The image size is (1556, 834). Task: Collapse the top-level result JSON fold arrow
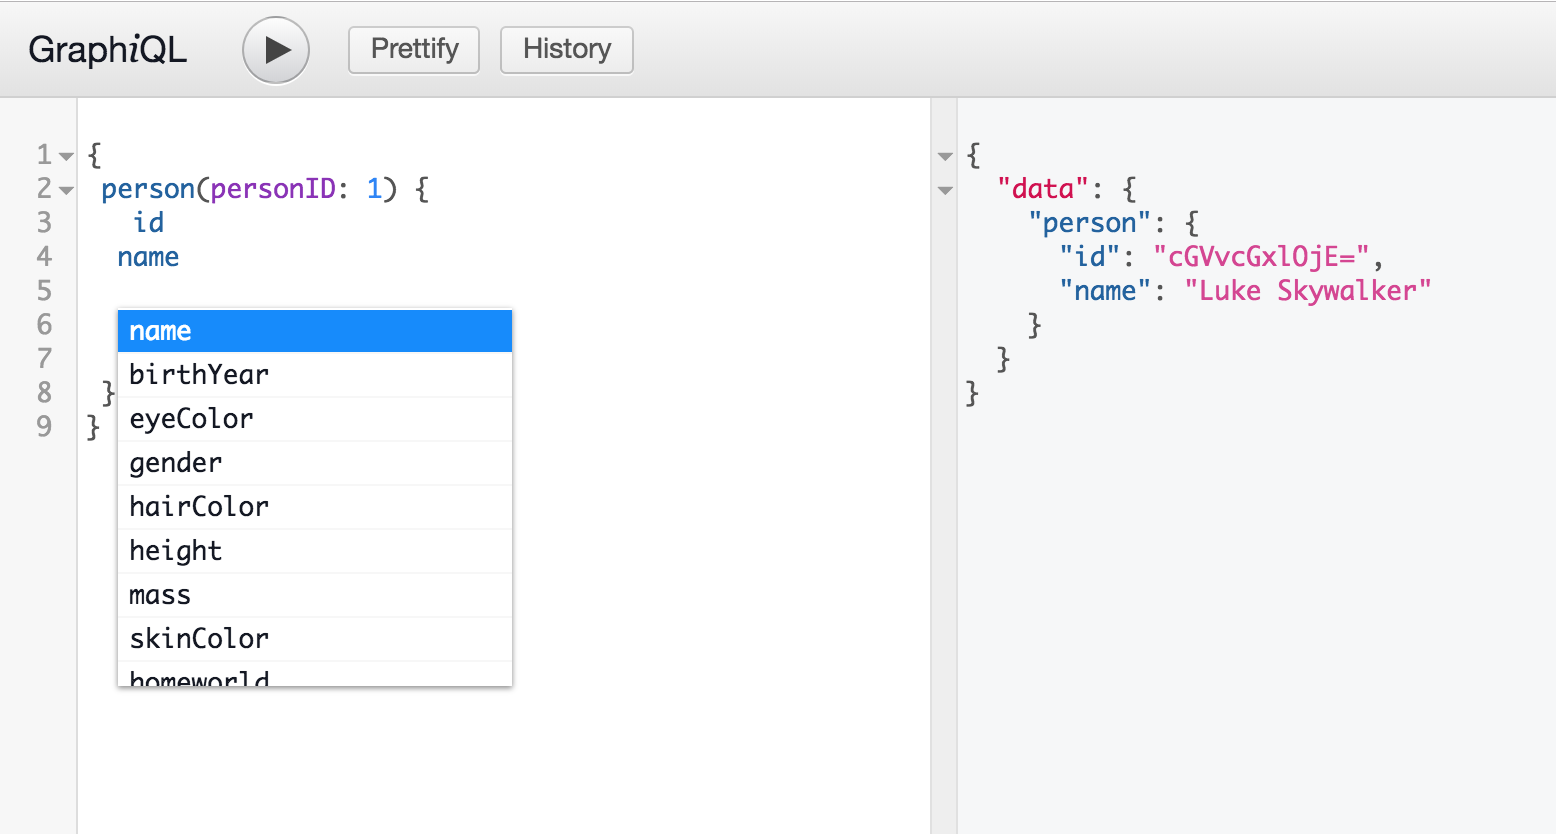coord(945,156)
